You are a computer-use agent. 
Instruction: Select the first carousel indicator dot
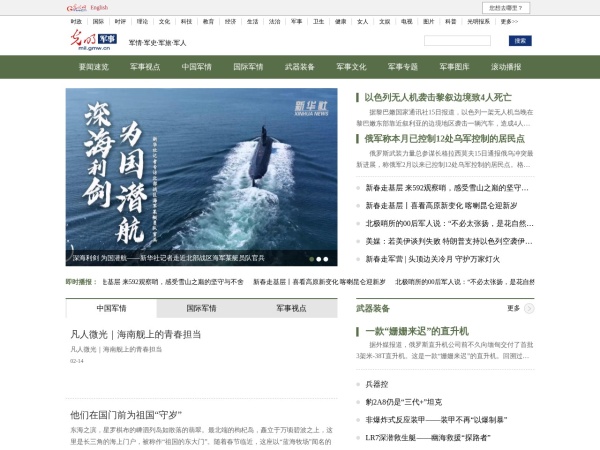click(311, 258)
